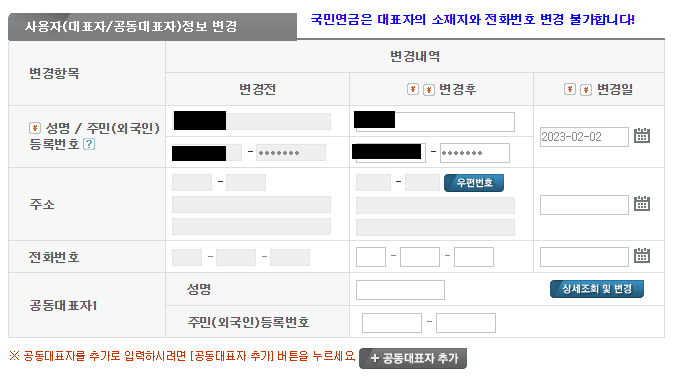
Task: Focus the 전화번호 change date input
Action: pyautogui.click(x=584, y=257)
